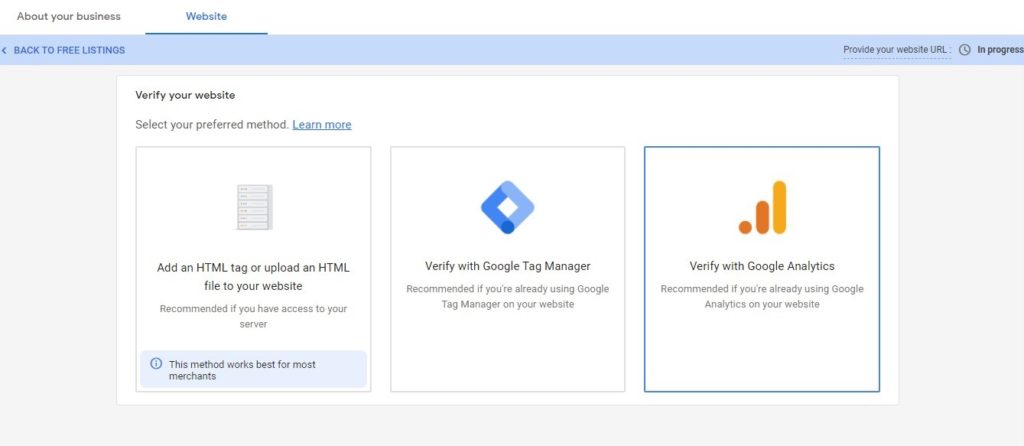Click Recommended if you have server access text
Image resolution: width=1024 pixels, height=446 pixels.
tap(253, 316)
